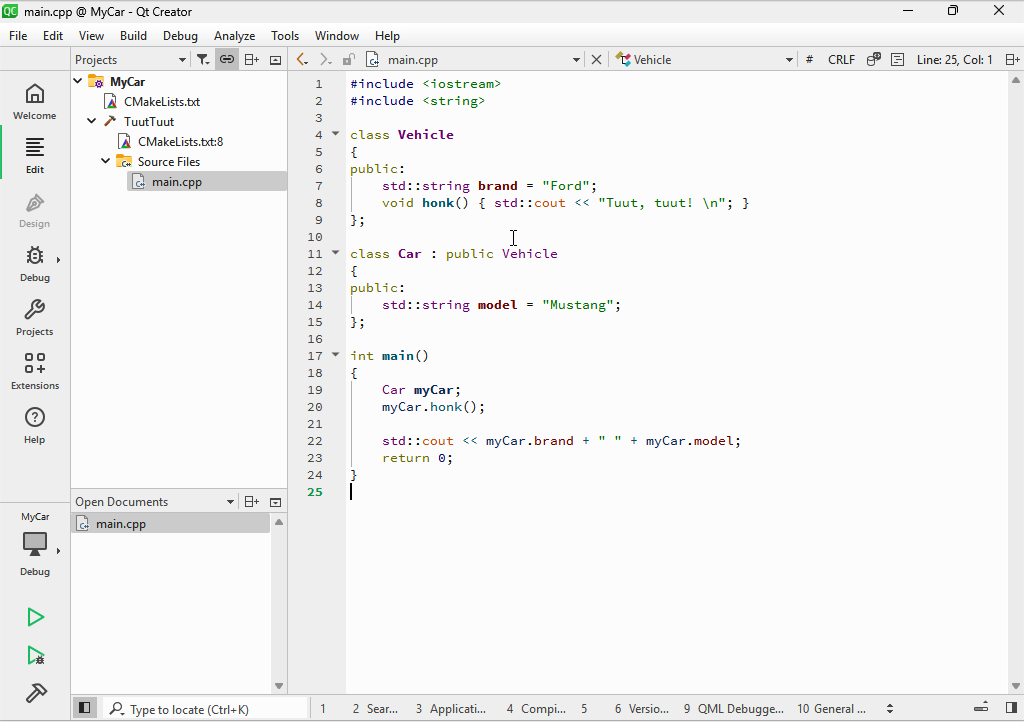Toggle the right sidebar visibility button
This screenshot has height=722, width=1024.
coord(1010,708)
